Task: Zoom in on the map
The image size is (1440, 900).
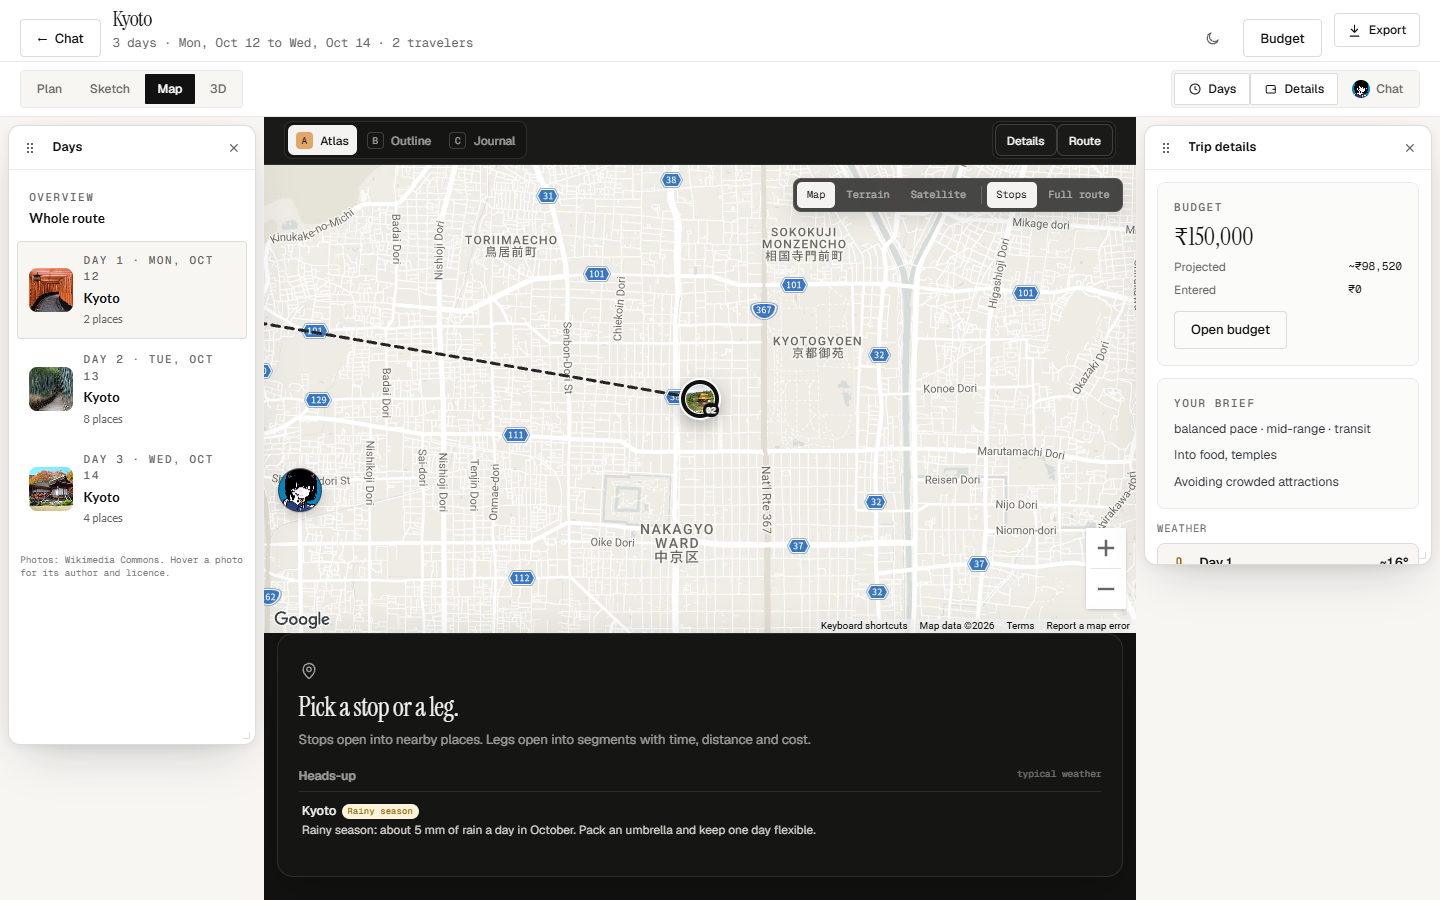Action: (x=1106, y=548)
